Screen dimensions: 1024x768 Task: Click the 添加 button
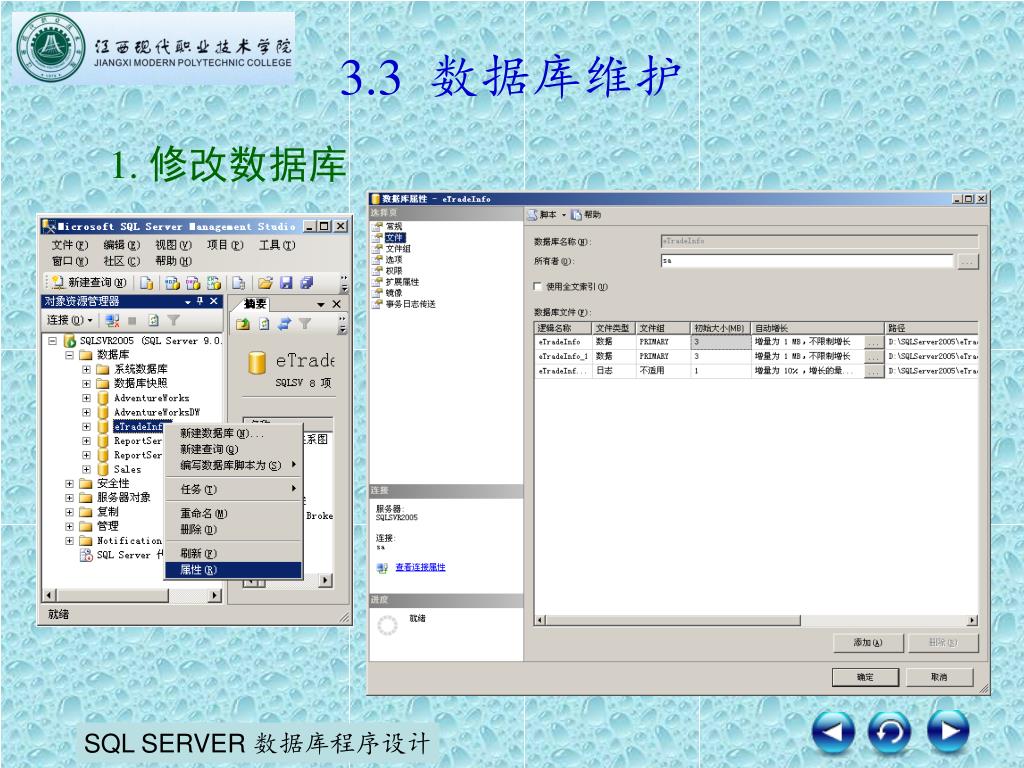point(868,643)
